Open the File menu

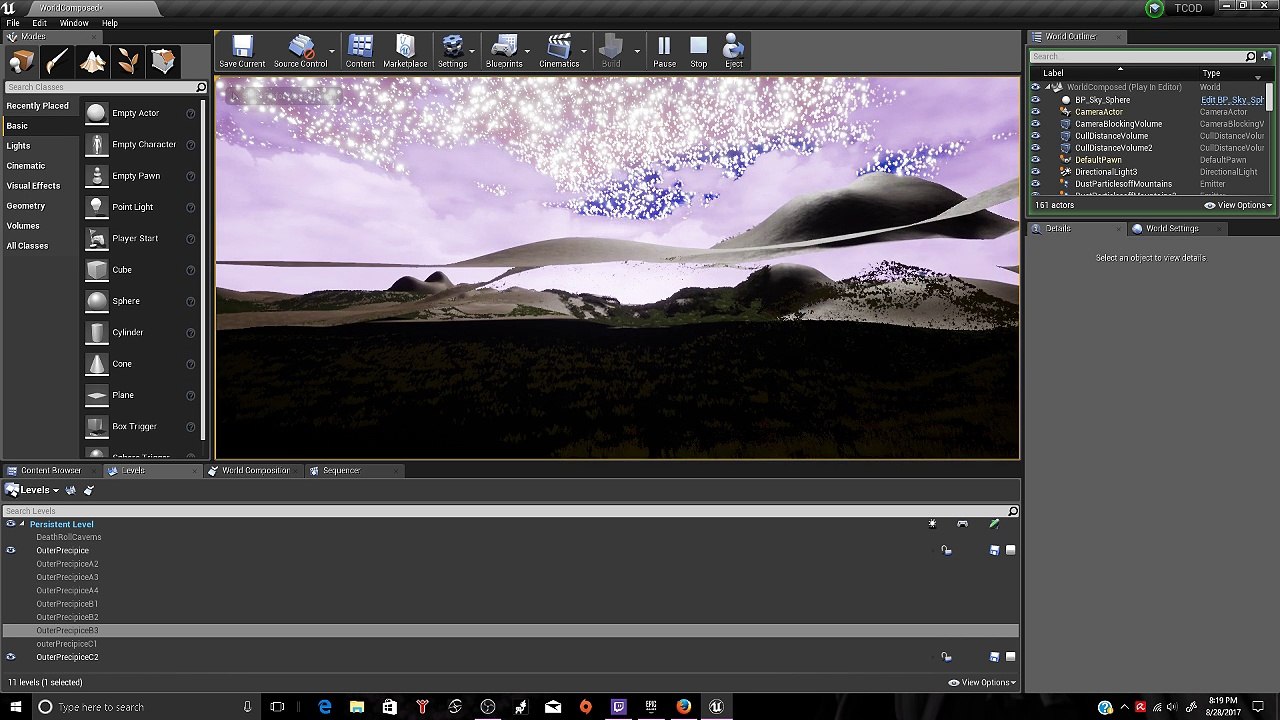[13, 23]
